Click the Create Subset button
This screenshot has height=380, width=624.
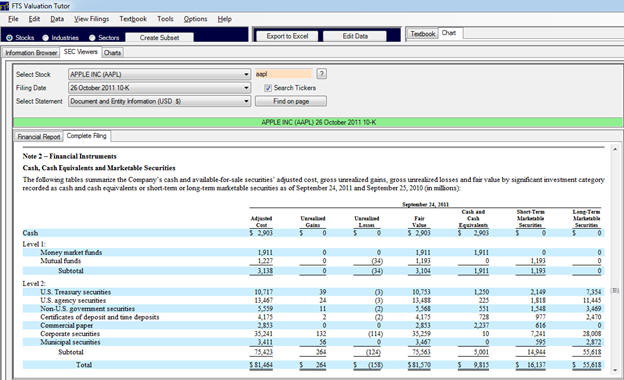159,37
